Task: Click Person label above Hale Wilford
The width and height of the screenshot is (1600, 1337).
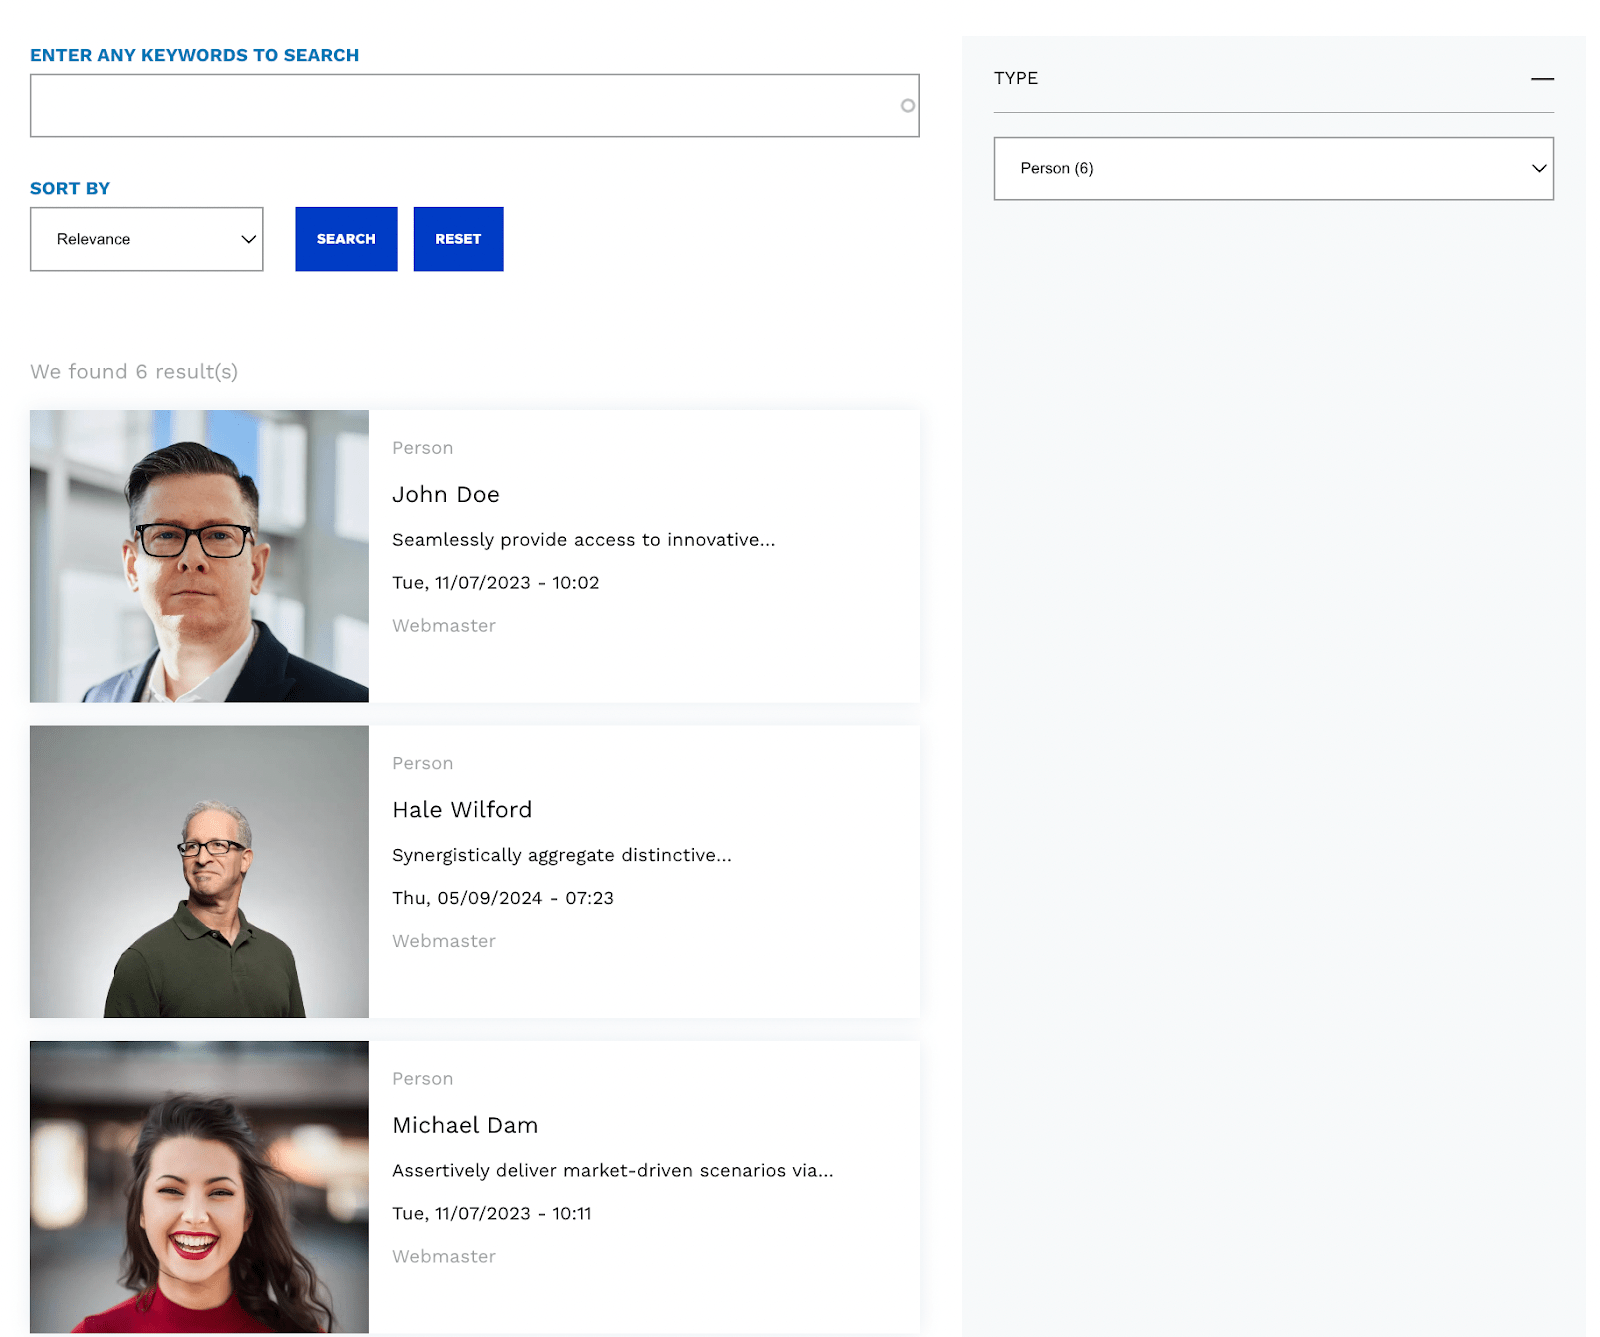Action: (x=422, y=763)
